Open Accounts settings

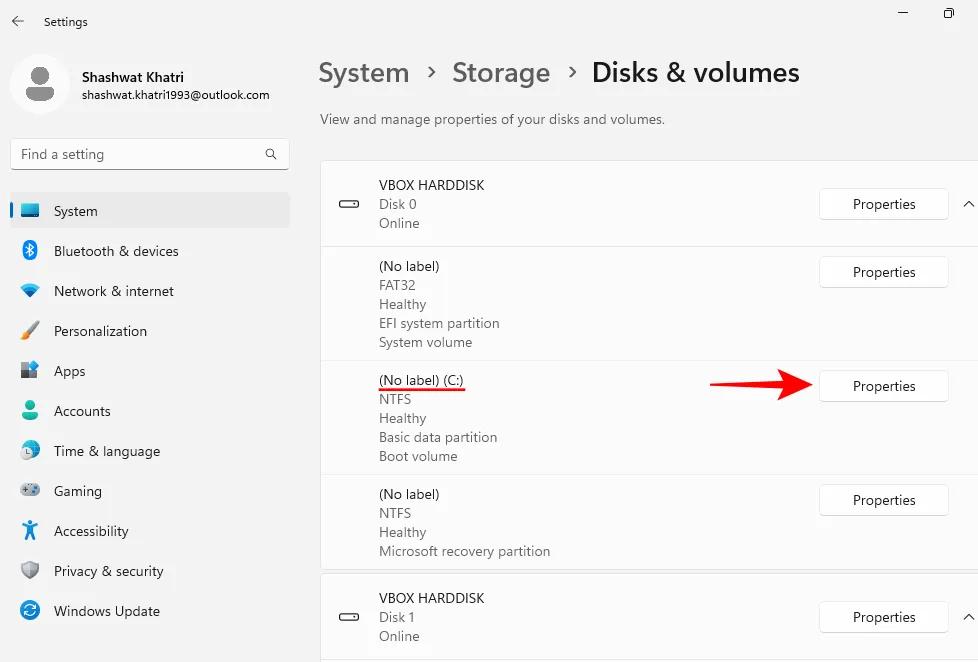(150, 411)
